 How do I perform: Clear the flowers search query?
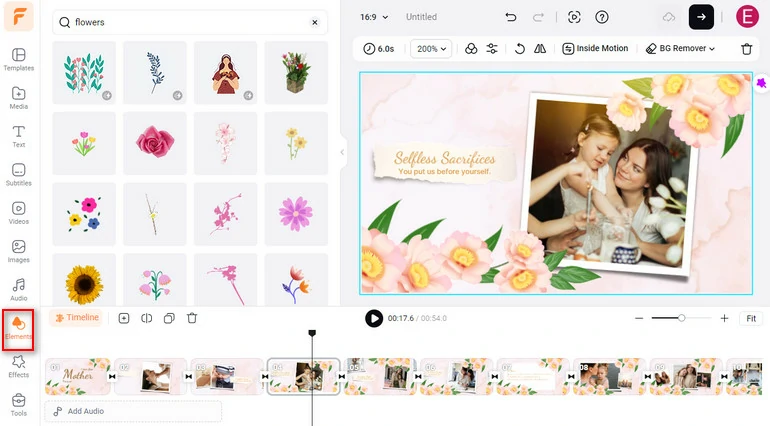(315, 22)
